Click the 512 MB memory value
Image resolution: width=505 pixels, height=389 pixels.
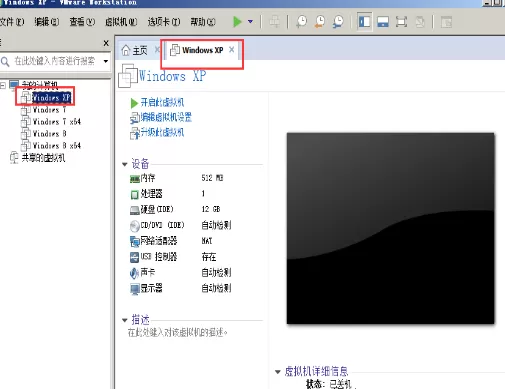[x=212, y=178]
